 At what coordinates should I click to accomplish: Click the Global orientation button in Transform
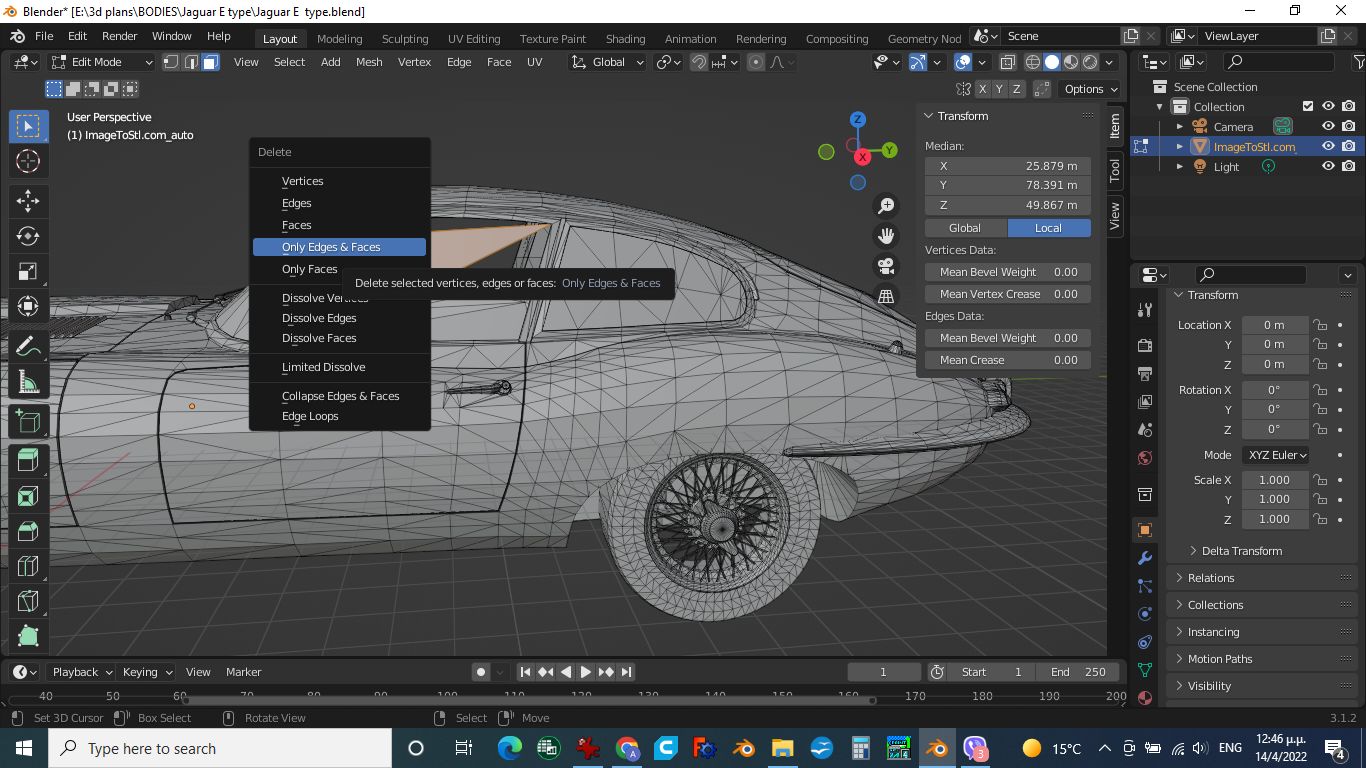pyautogui.click(x=964, y=228)
